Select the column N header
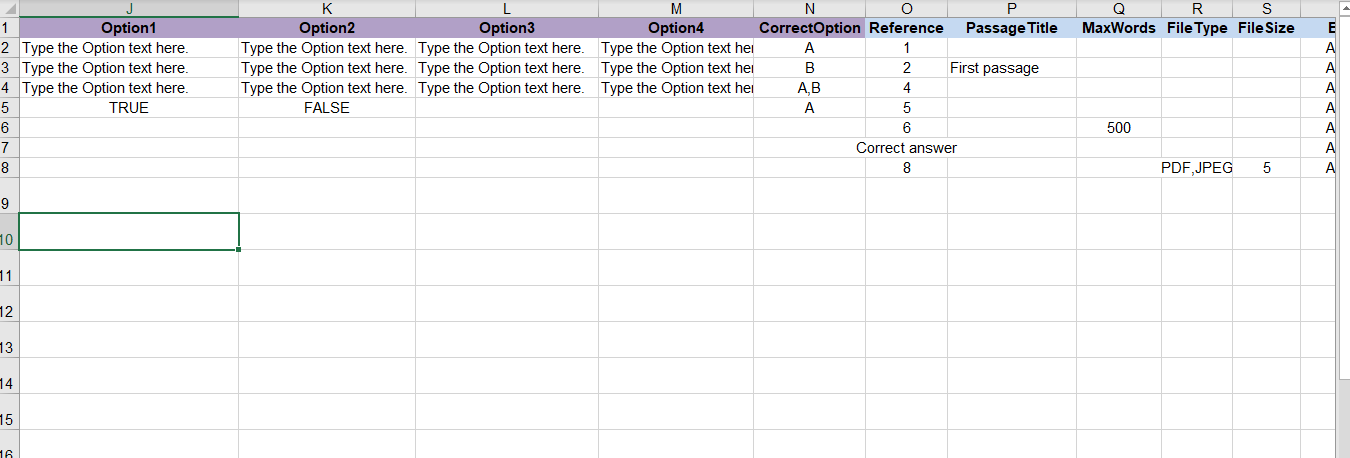 (x=809, y=8)
